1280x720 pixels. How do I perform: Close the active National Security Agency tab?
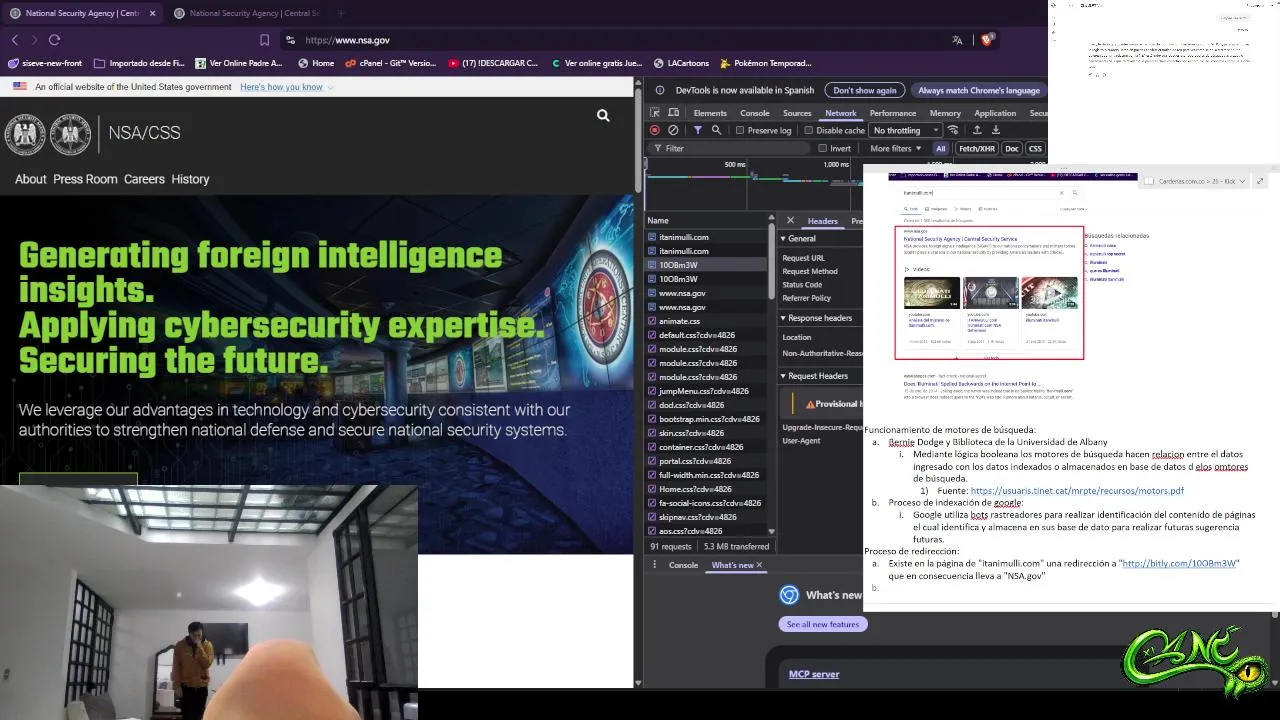tap(153, 13)
